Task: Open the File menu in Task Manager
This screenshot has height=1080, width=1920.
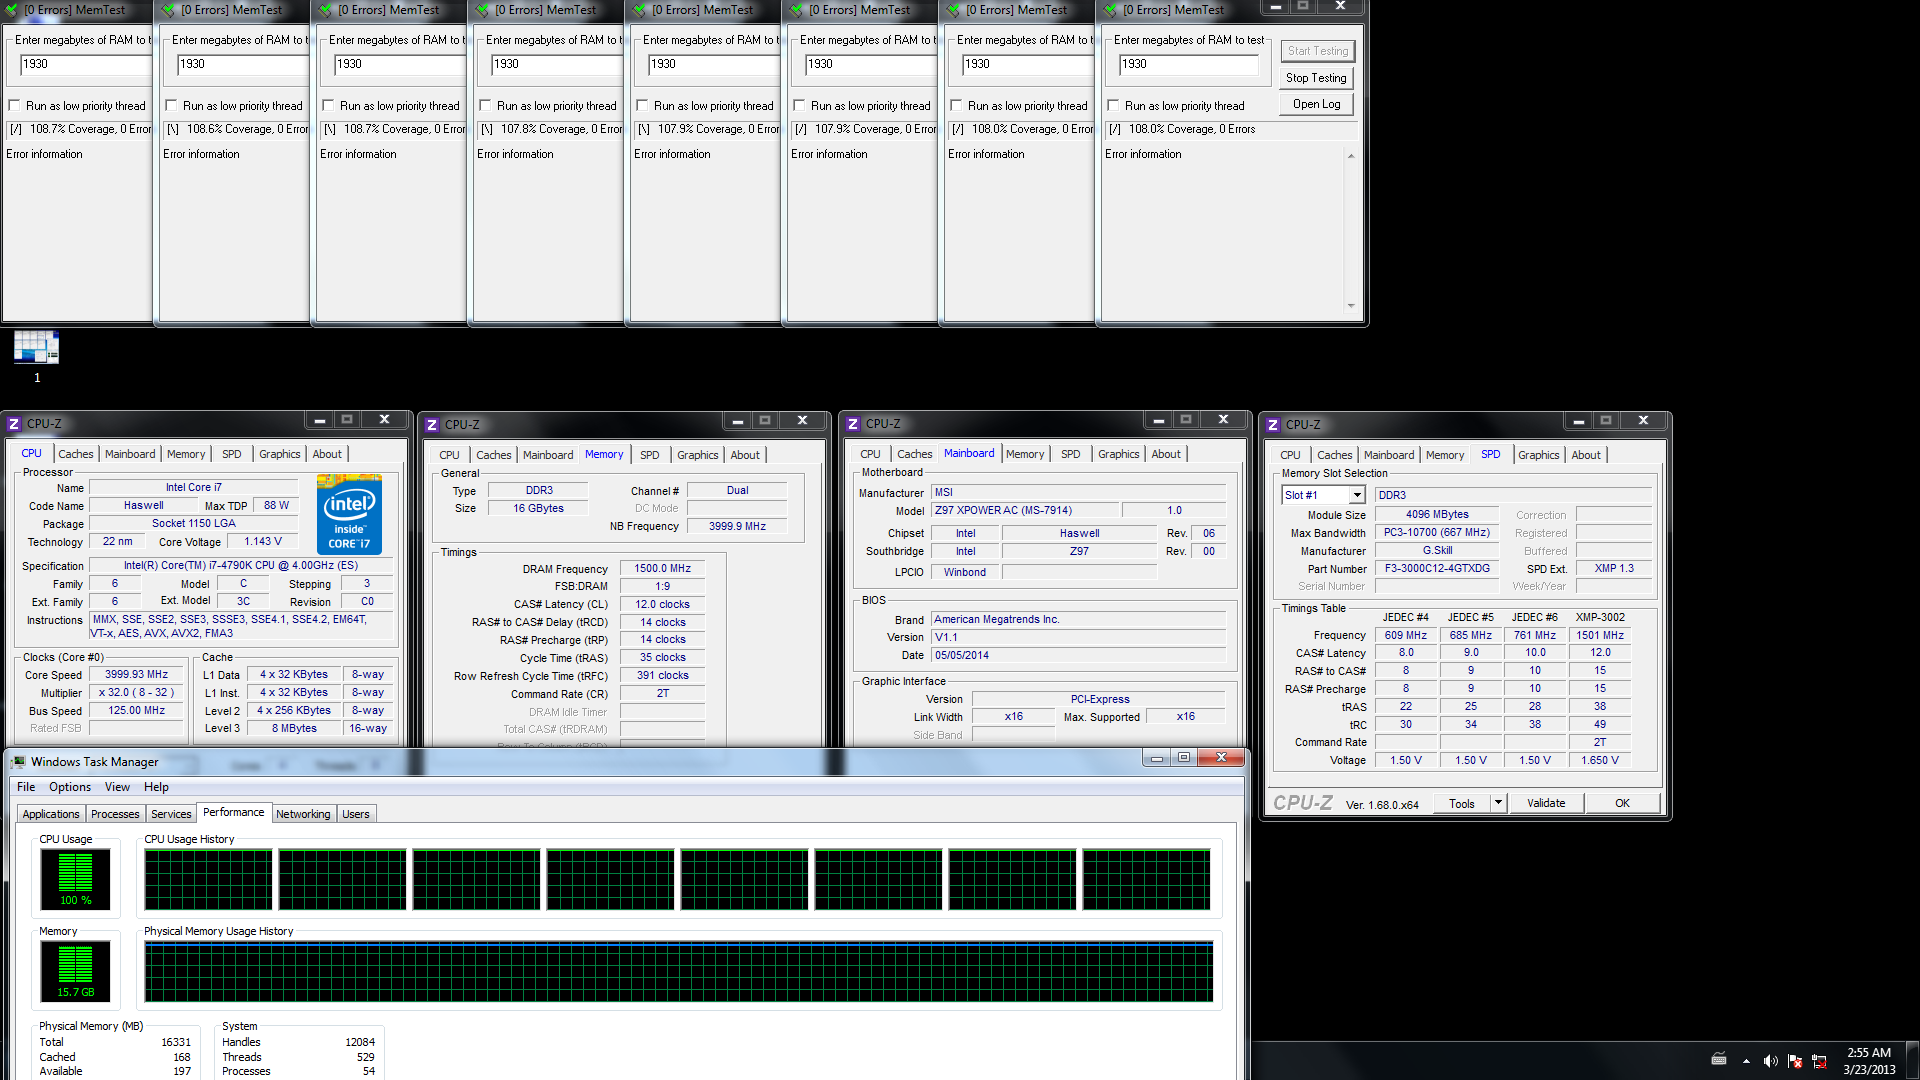Action: point(26,787)
